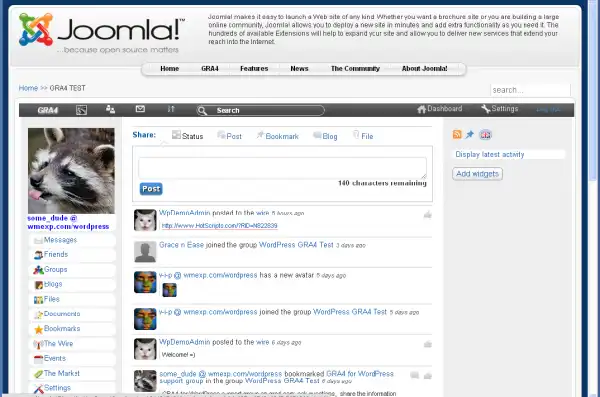Open The Wire in the sidebar

pos(72,344)
